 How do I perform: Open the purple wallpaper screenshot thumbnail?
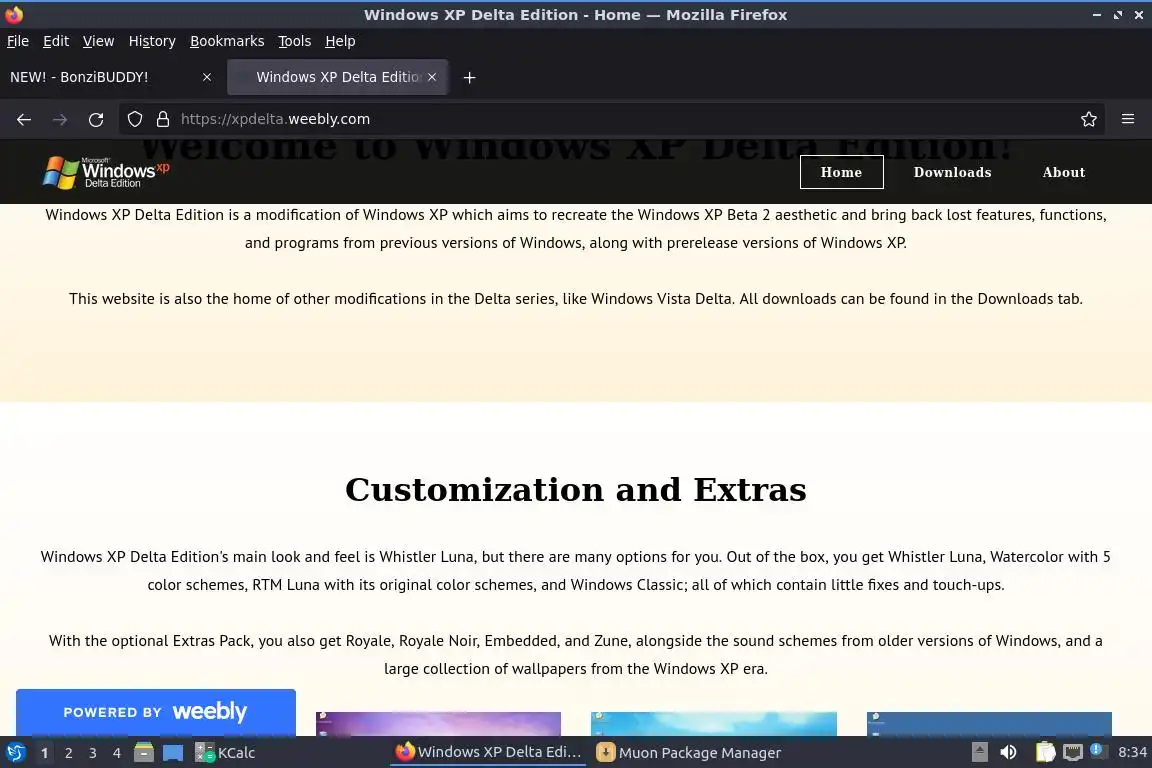pyautogui.click(x=438, y=724)
